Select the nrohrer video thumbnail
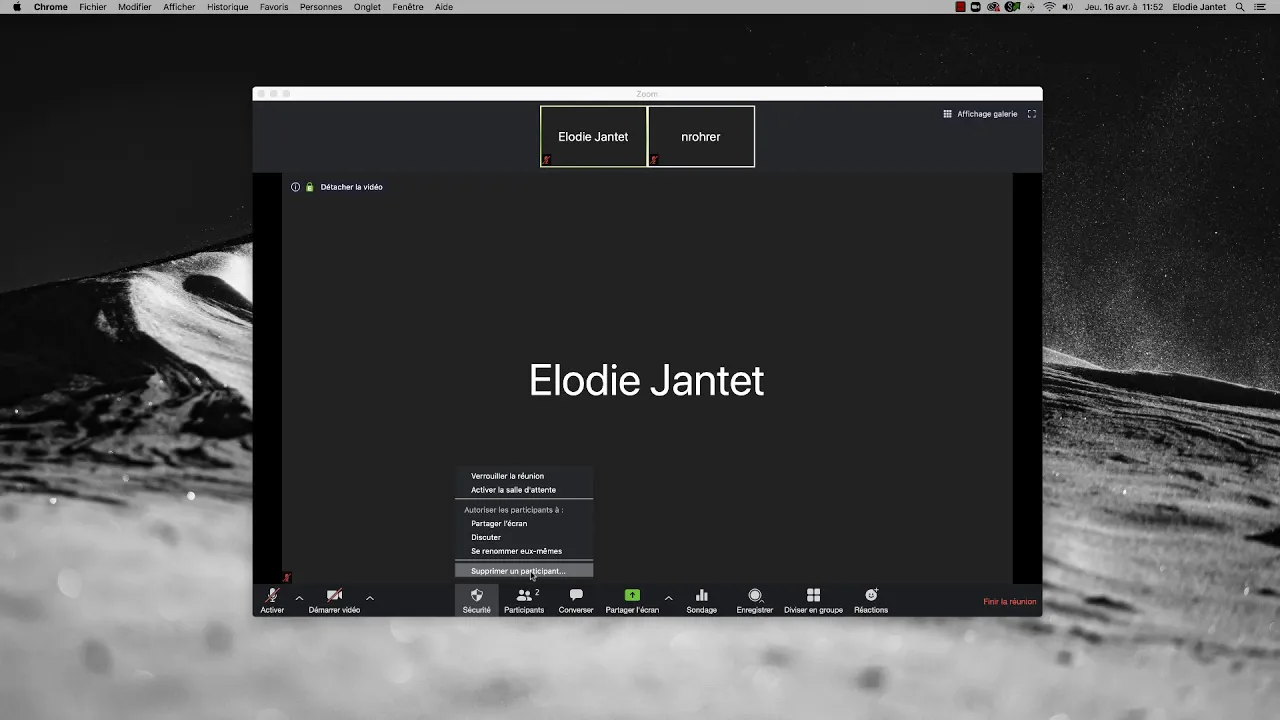The height and width of the screenshot is (720, 1280). 701,136
